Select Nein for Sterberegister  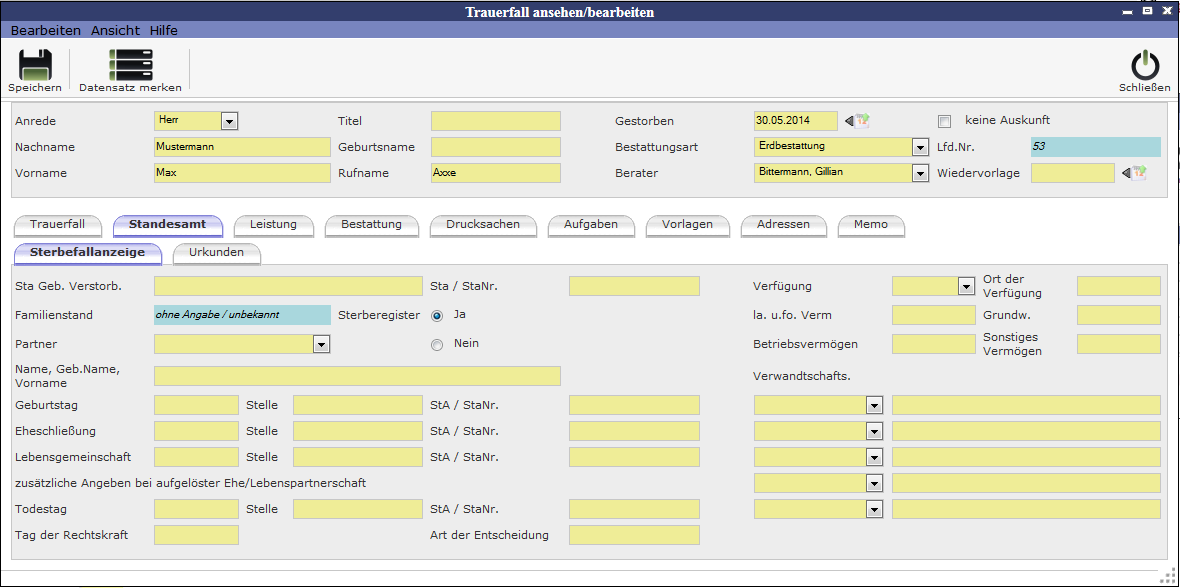[x=437, y=345]
